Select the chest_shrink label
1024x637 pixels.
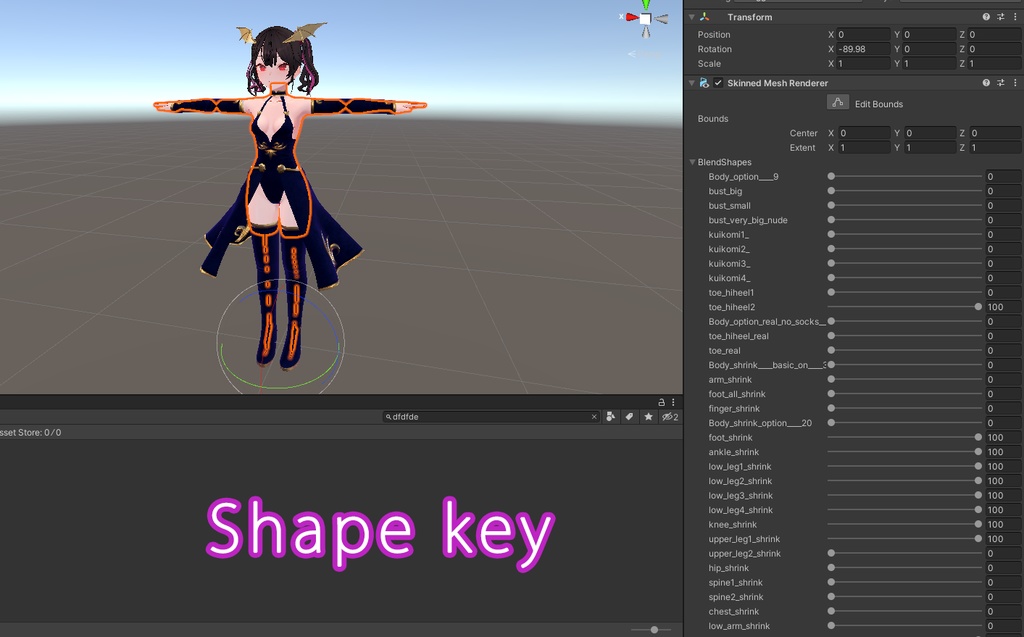(x=733, y=612)
